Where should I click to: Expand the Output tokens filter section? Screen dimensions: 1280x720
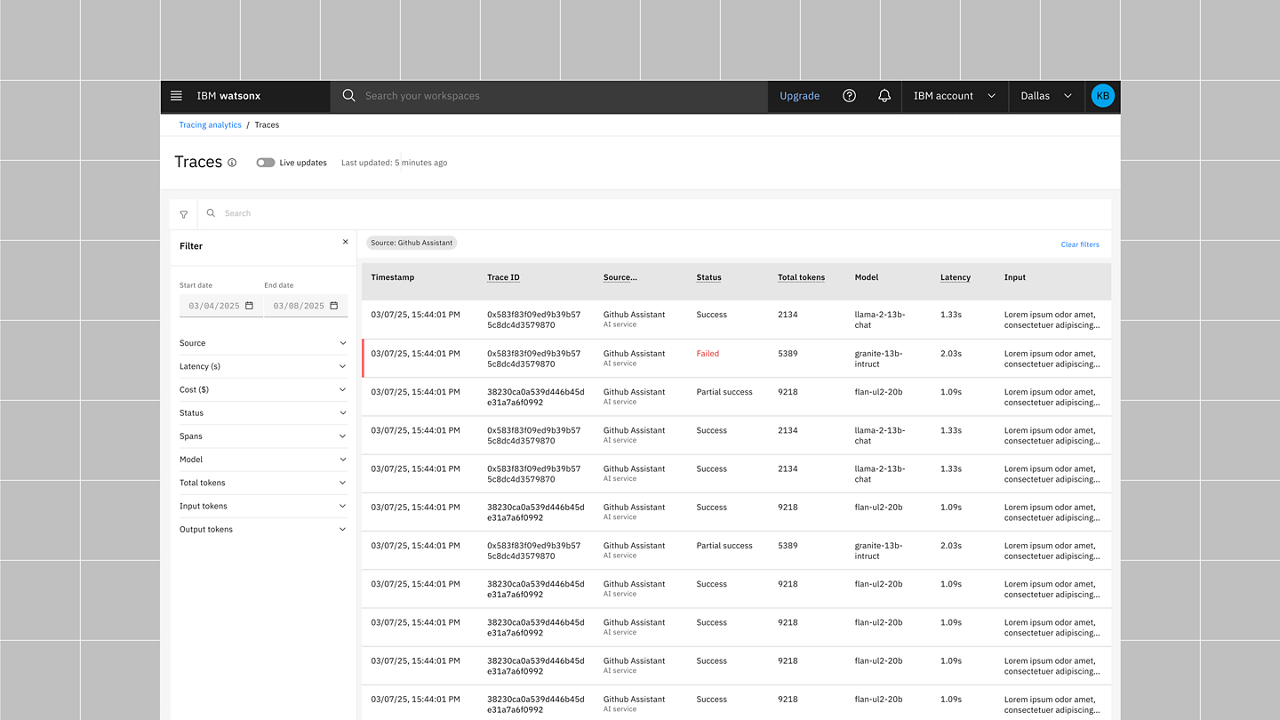(263, 529)
